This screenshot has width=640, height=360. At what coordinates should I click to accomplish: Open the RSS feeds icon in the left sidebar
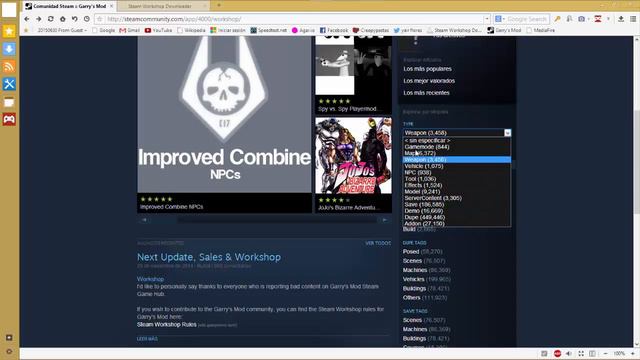tap(9, 67)
